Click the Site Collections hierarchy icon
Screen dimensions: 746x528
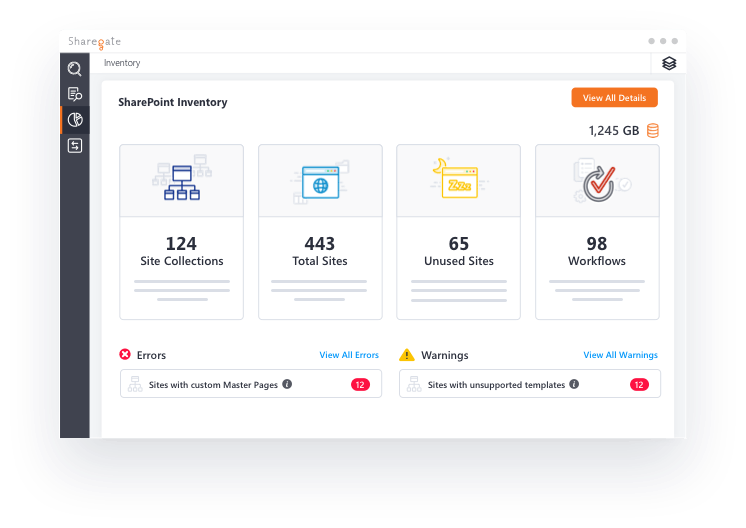(x=182, y=178)
